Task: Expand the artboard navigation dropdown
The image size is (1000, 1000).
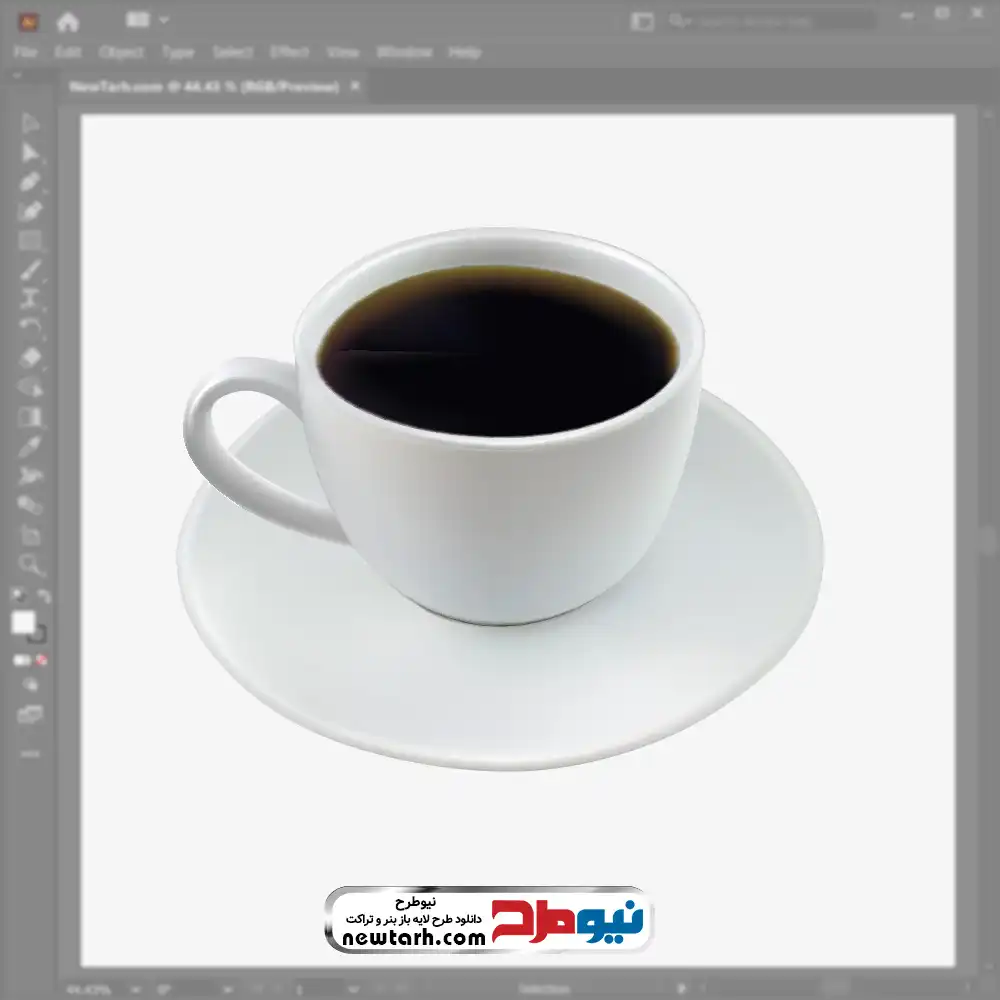Action: [353, 989]
